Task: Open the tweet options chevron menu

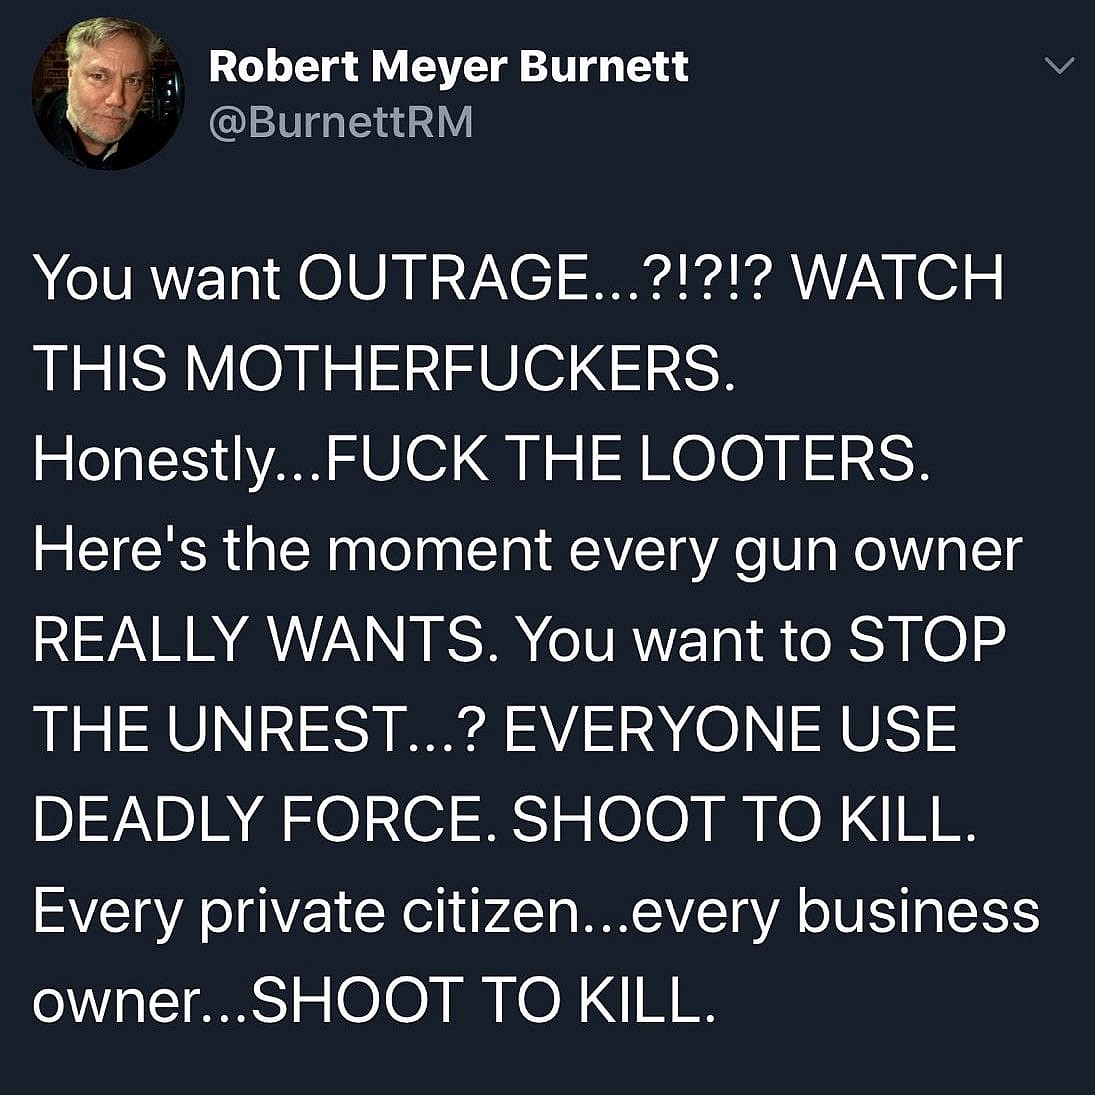Action: click(1059, 66)
